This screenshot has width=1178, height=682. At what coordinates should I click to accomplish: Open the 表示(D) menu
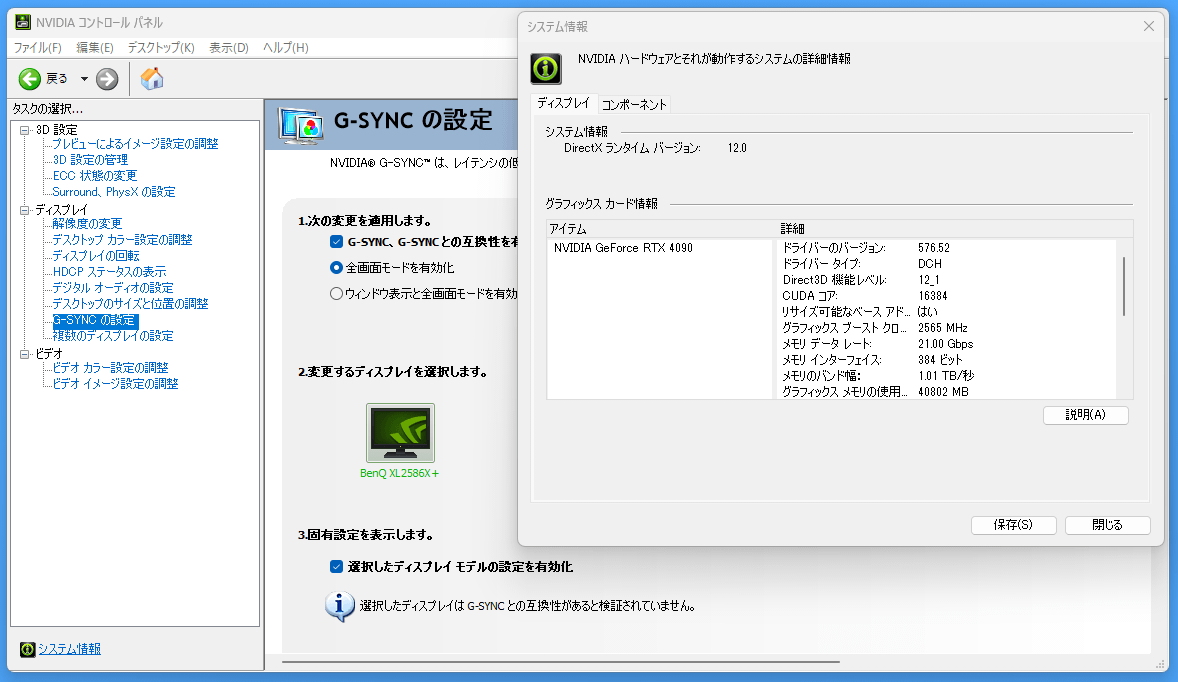pos(228,47)
